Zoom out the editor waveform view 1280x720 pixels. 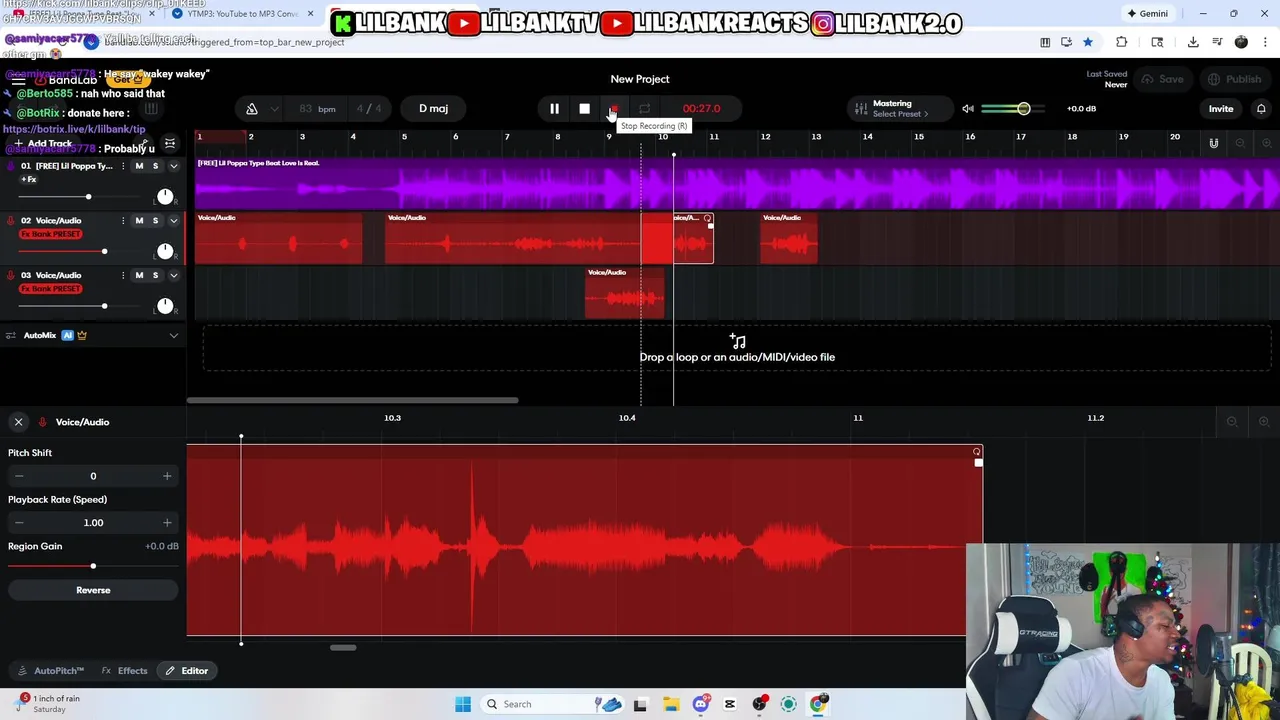pos(1232,422)
